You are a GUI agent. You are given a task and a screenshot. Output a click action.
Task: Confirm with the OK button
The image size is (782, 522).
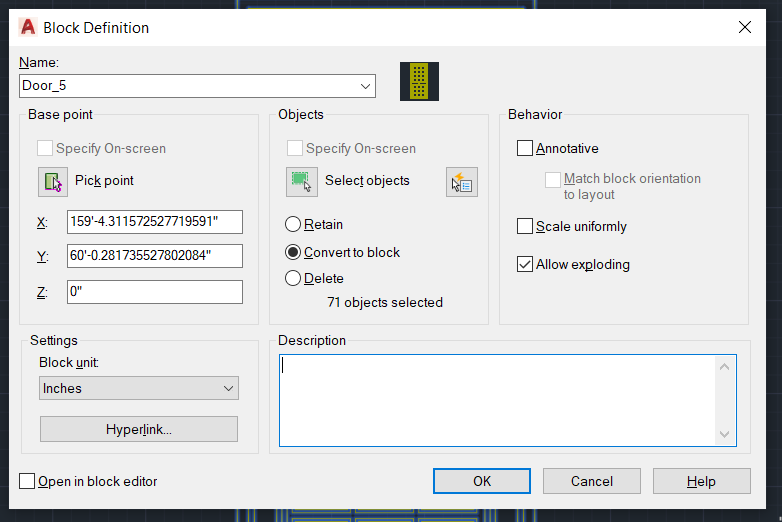pos(482,481)
